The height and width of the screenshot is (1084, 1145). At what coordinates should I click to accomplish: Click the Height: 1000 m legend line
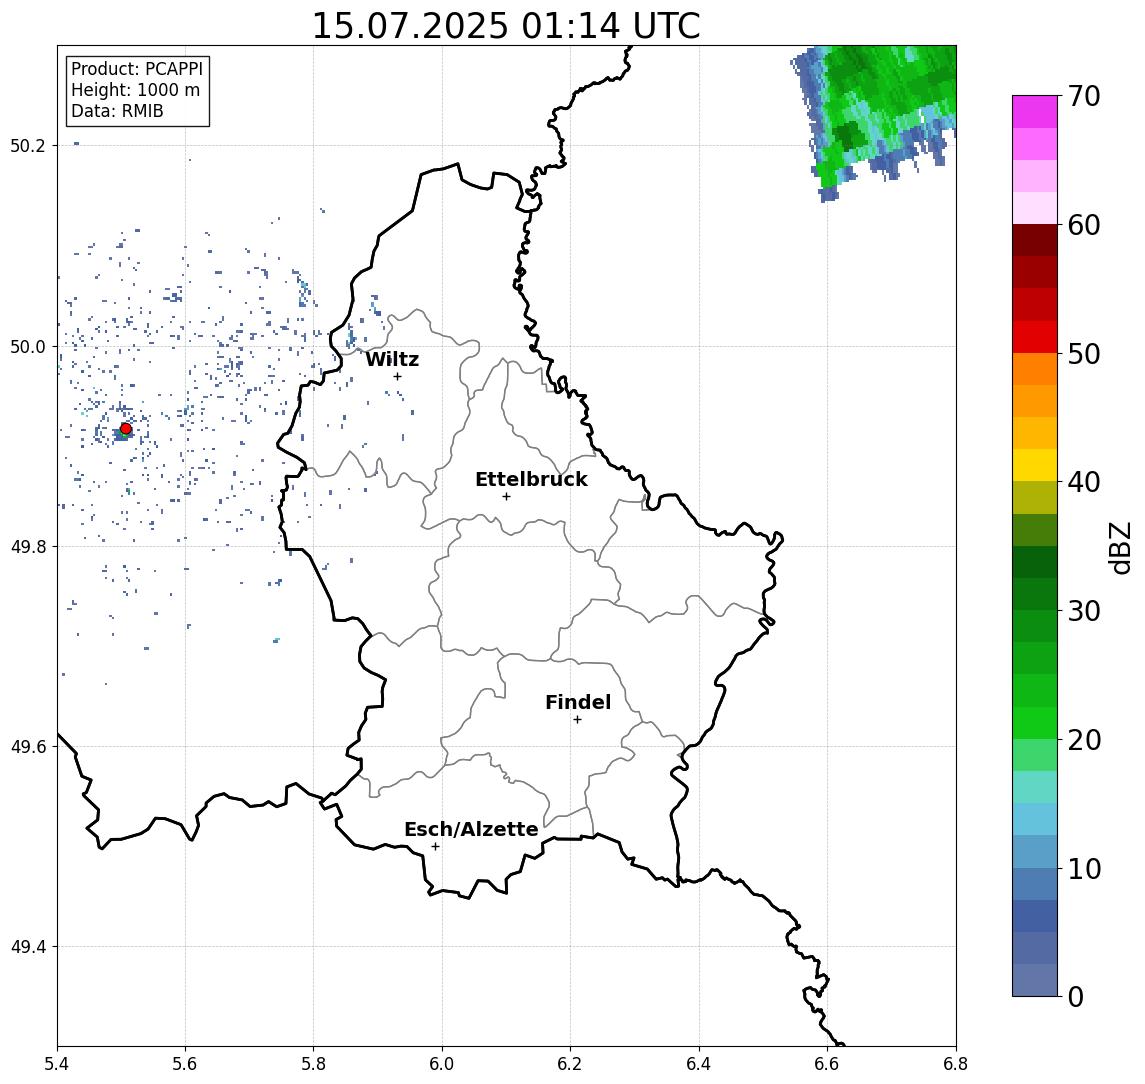pos(135,90)
